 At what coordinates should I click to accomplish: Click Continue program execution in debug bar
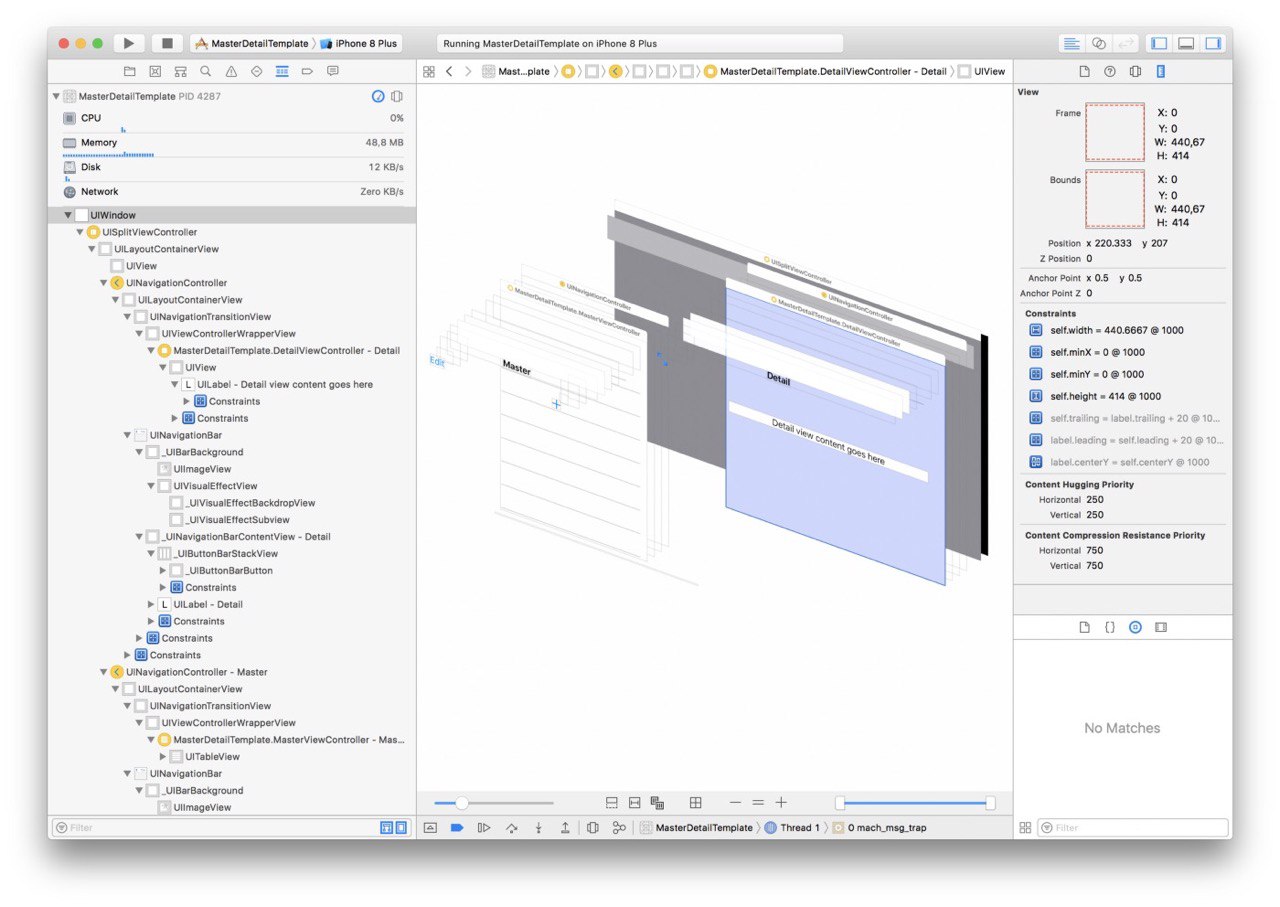[x=484, y=828]
